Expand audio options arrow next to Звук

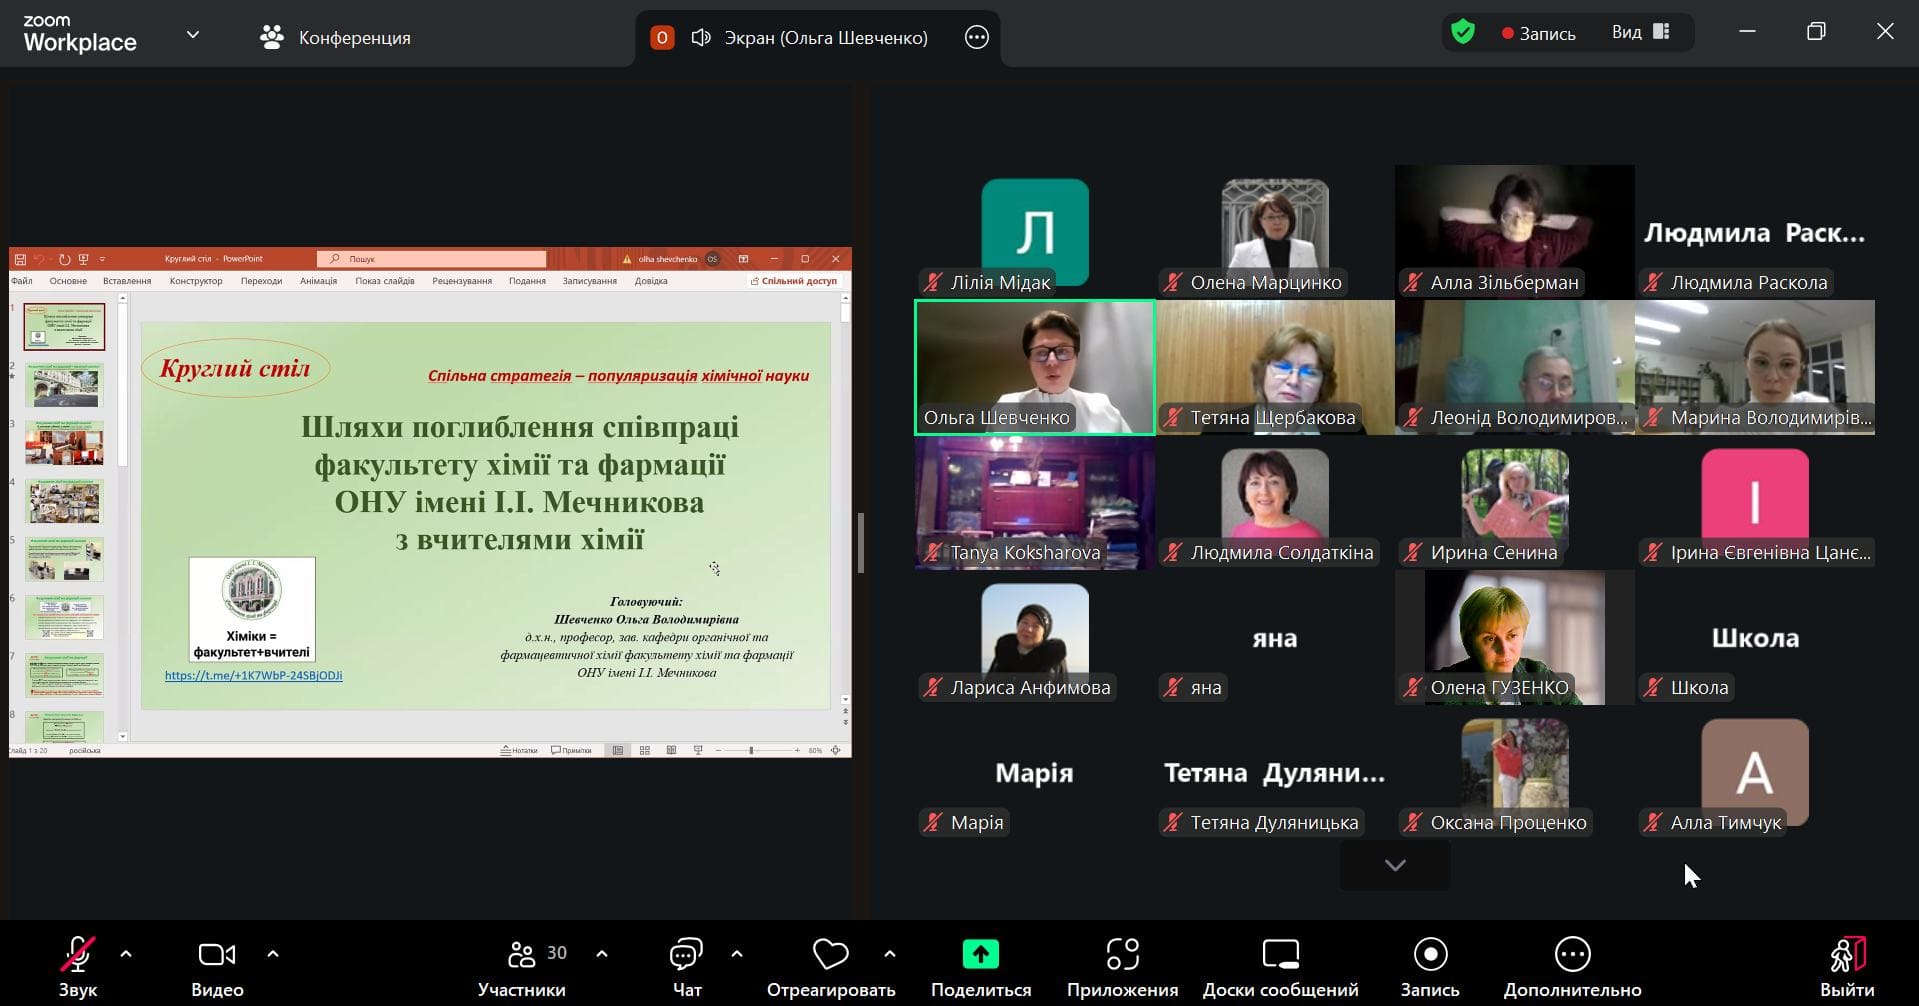[126, 954]
